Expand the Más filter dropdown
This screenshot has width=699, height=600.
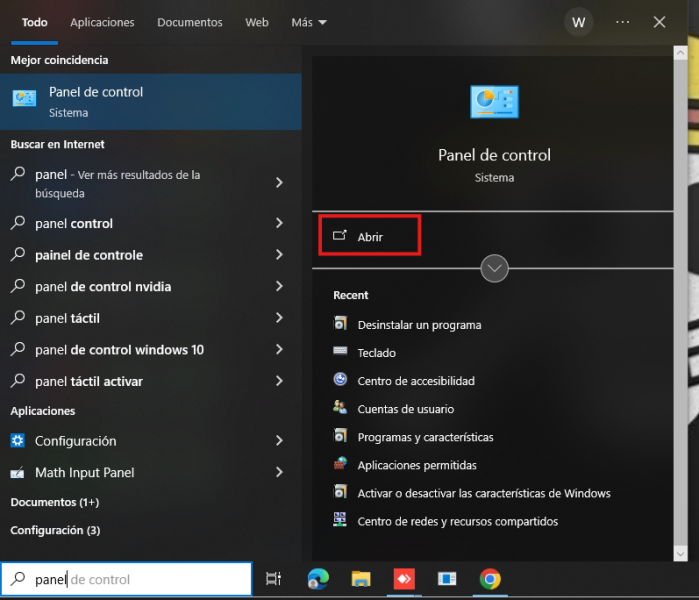(x=308, y=22)
